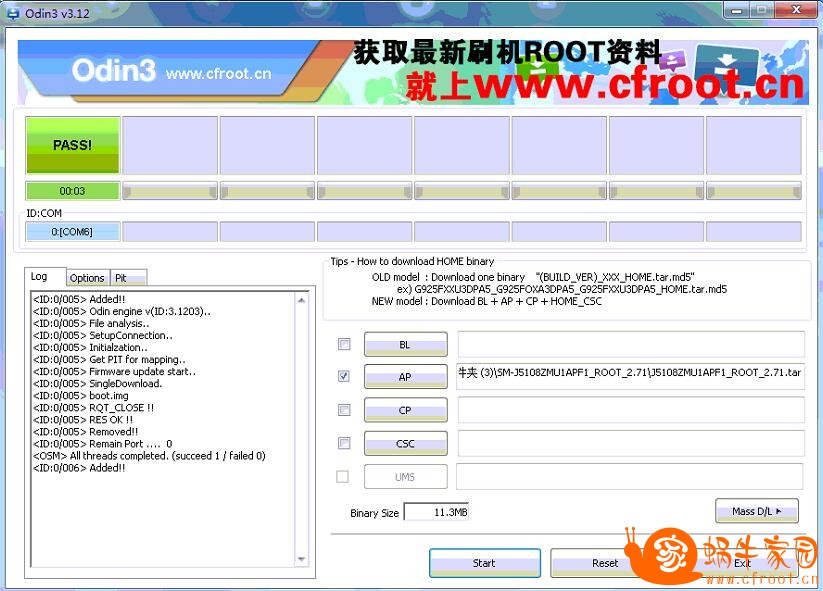Select the log line 'RES OK !!'
This screenshot has width=823, height=591.
point(83,420)
